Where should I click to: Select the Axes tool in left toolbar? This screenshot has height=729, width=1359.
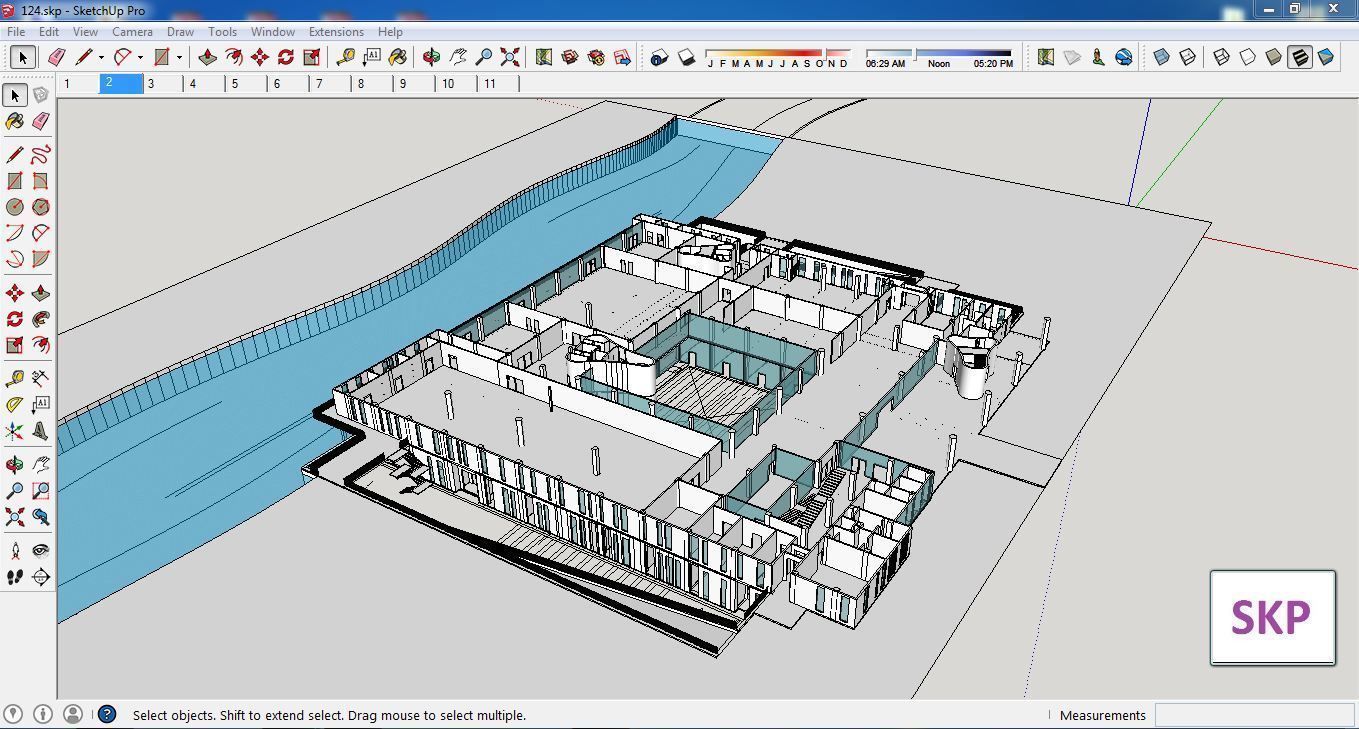coord(15,431)
